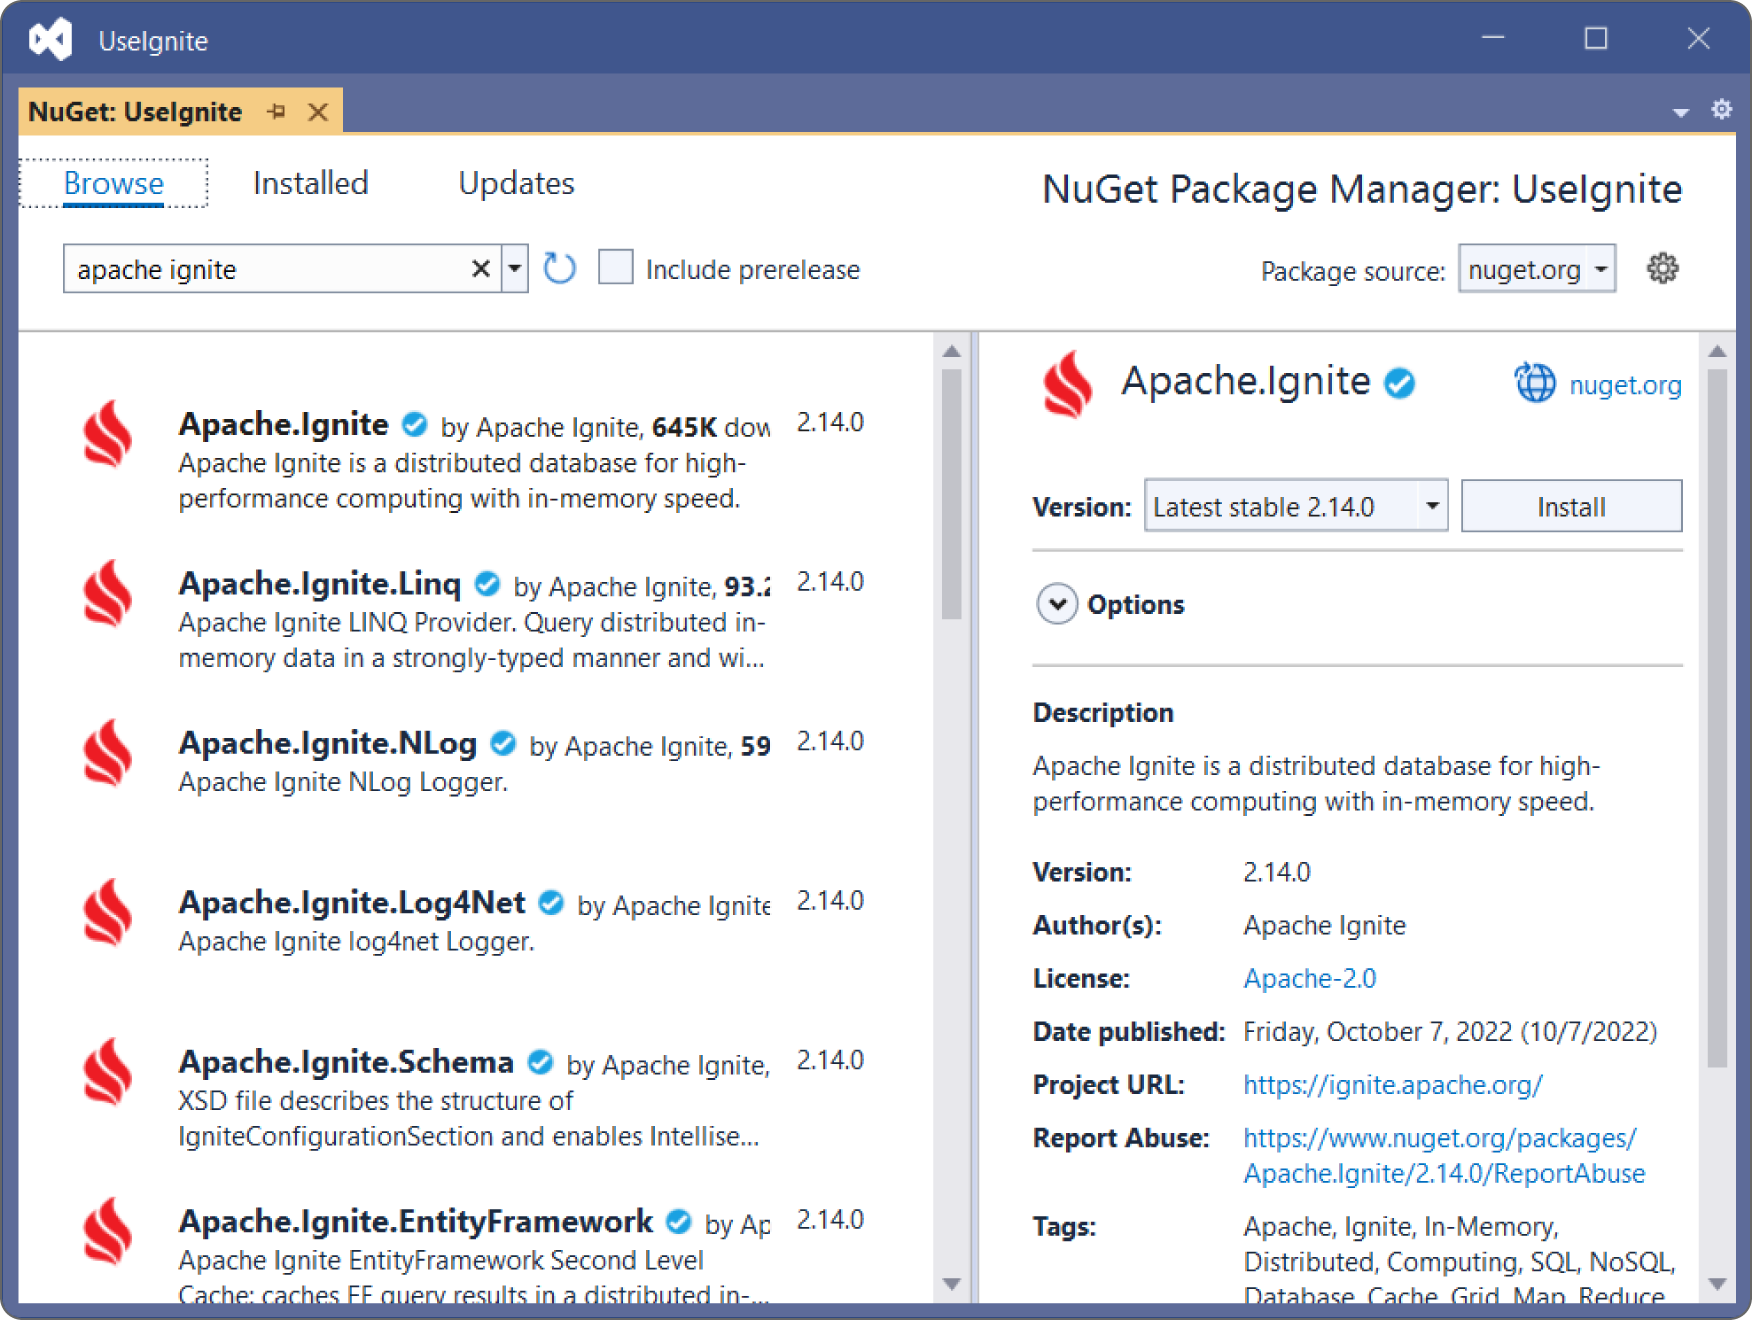The image size is (1752, 1320).
Task: Open the tab list dropdown arrow
Action: click(x=1681, y=112)
